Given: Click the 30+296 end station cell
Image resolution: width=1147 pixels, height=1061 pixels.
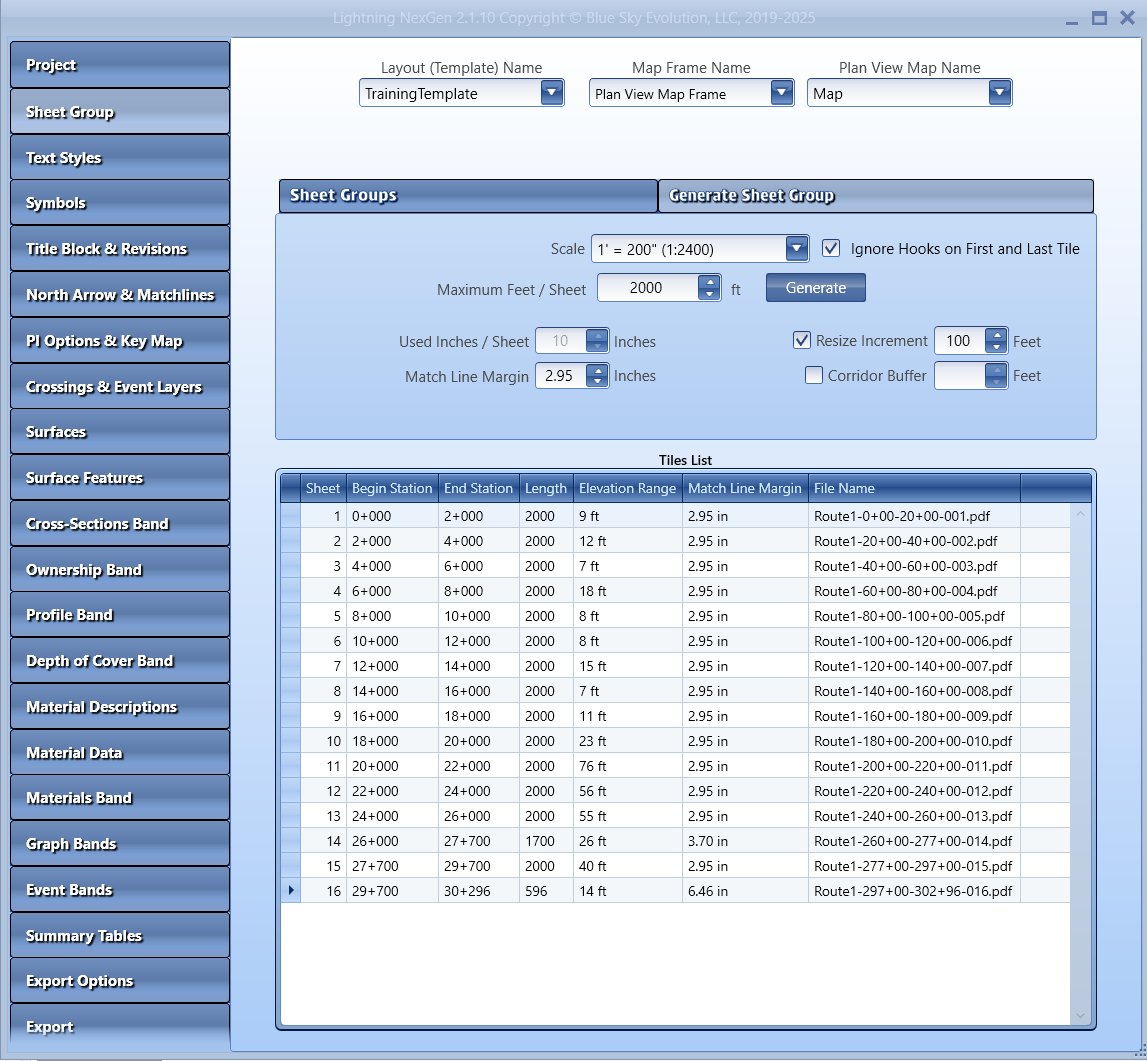Looking at the screenshot, I should tap(478, 891).
